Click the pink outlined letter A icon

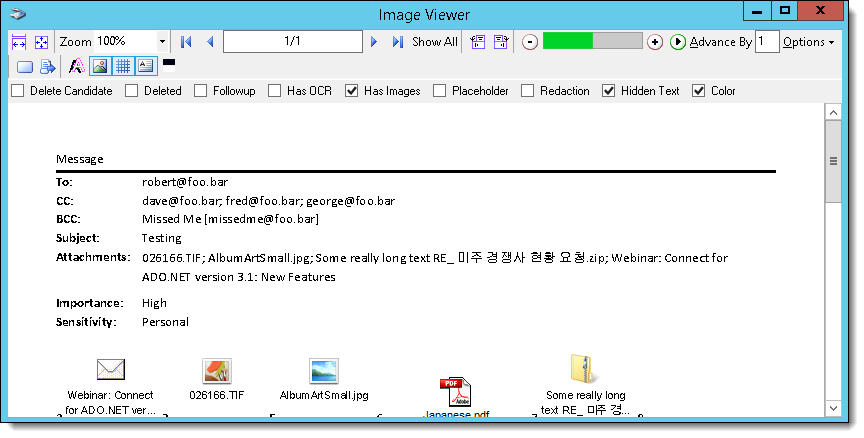(x=77, y=66)
